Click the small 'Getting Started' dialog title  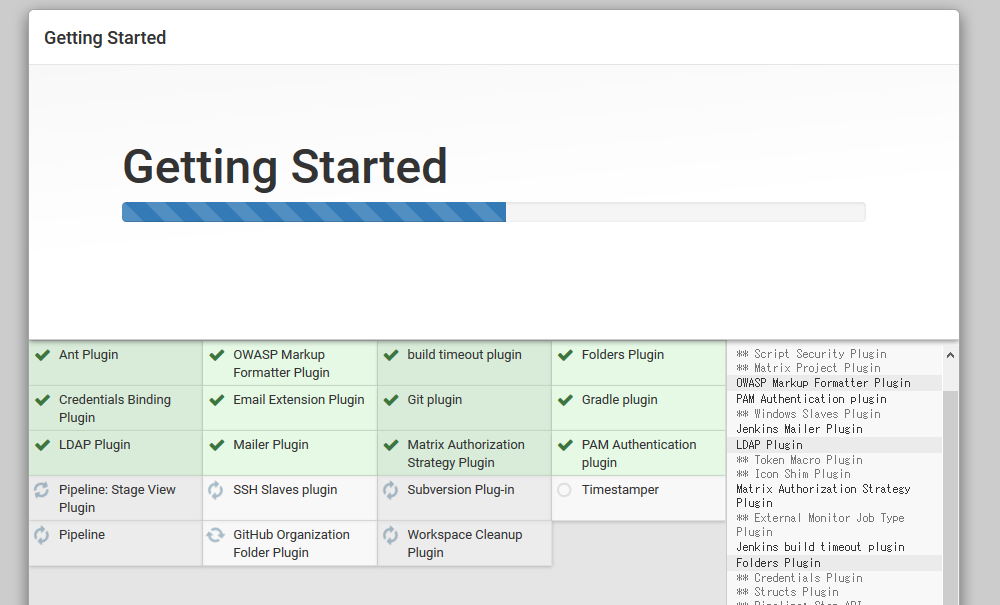105,38
